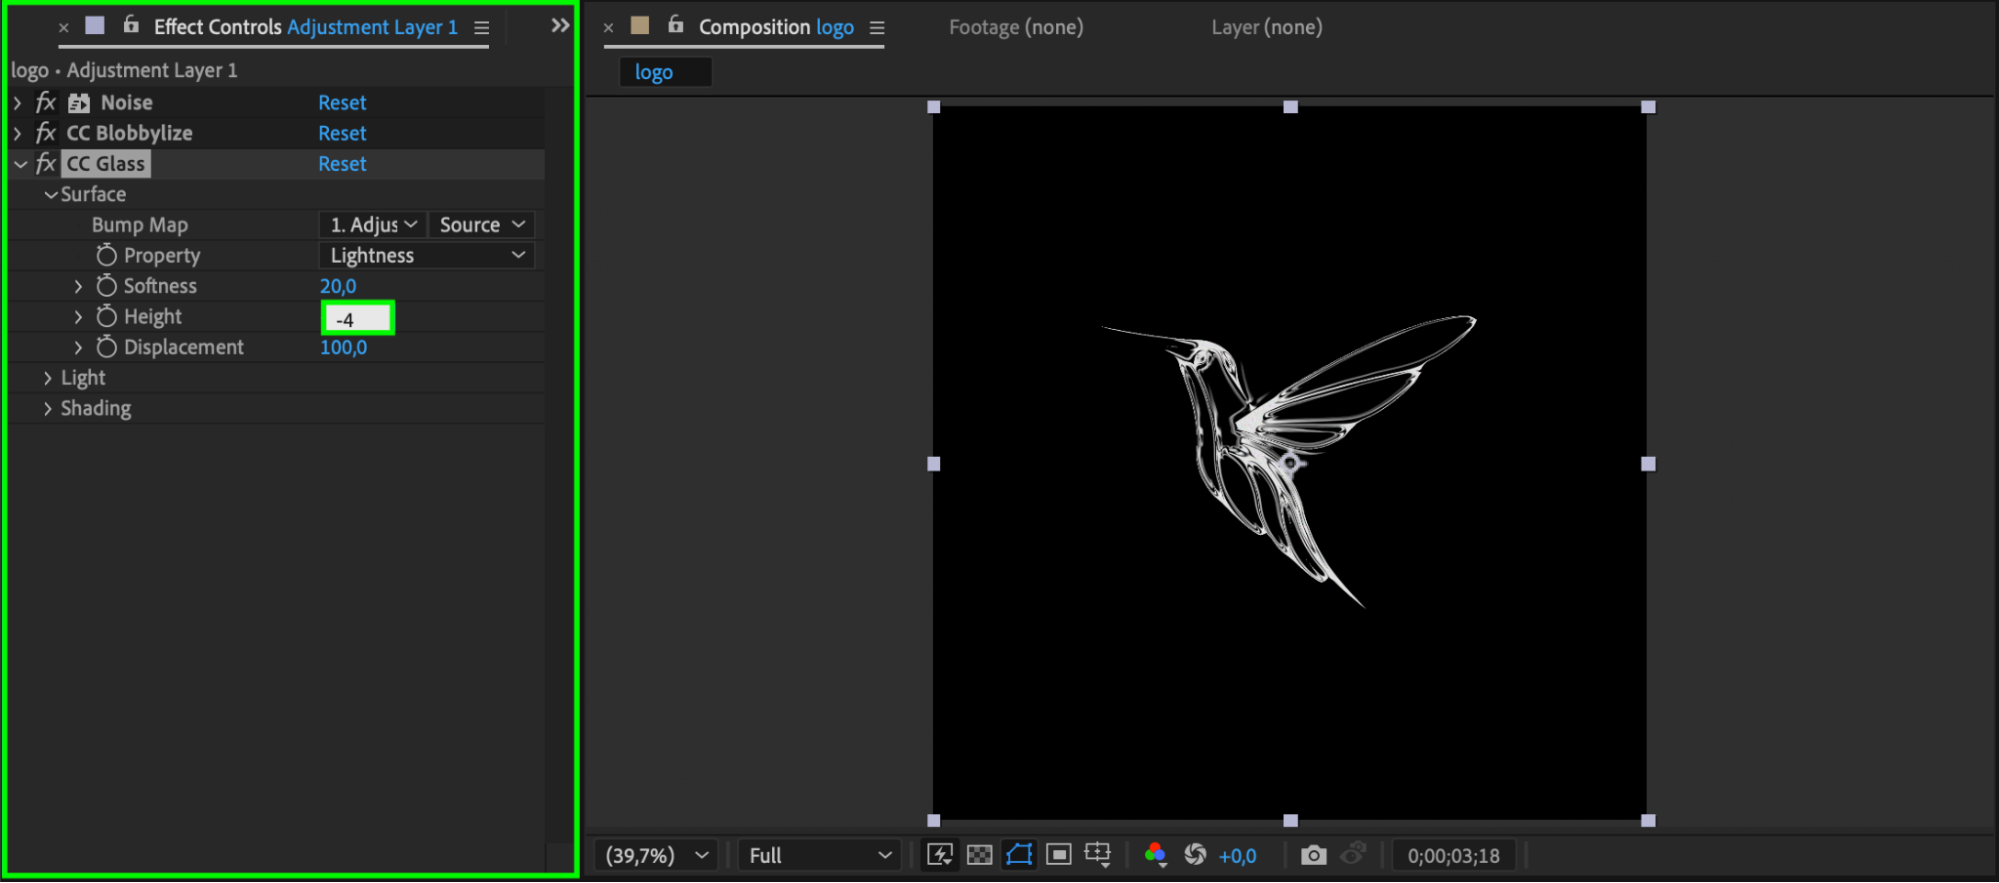Toggle mask and shape path visibility

tap(1019, 855)
